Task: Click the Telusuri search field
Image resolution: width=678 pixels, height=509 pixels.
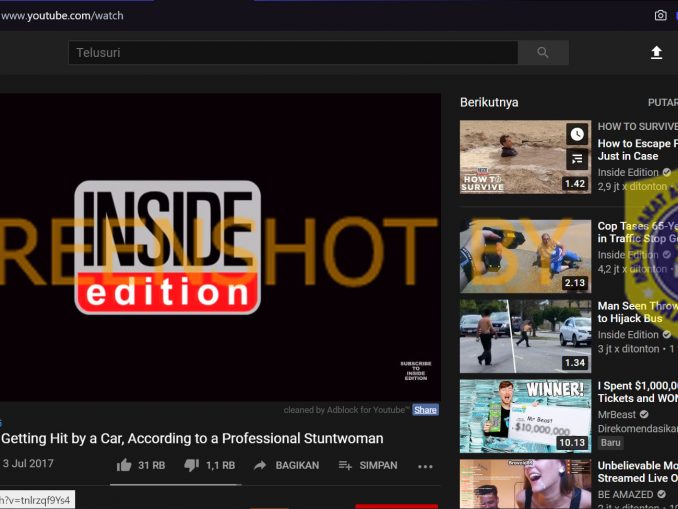Action: click(x=293, y=53)
